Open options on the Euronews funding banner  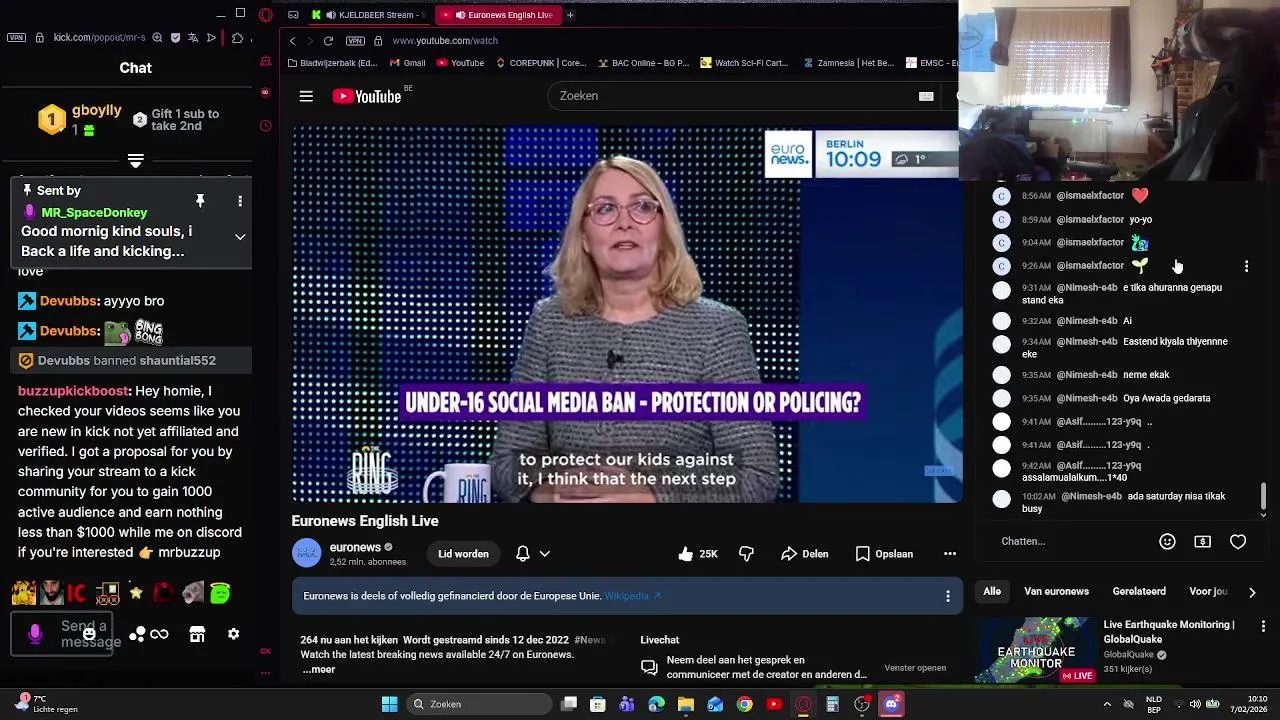click(x=948, y=596)
